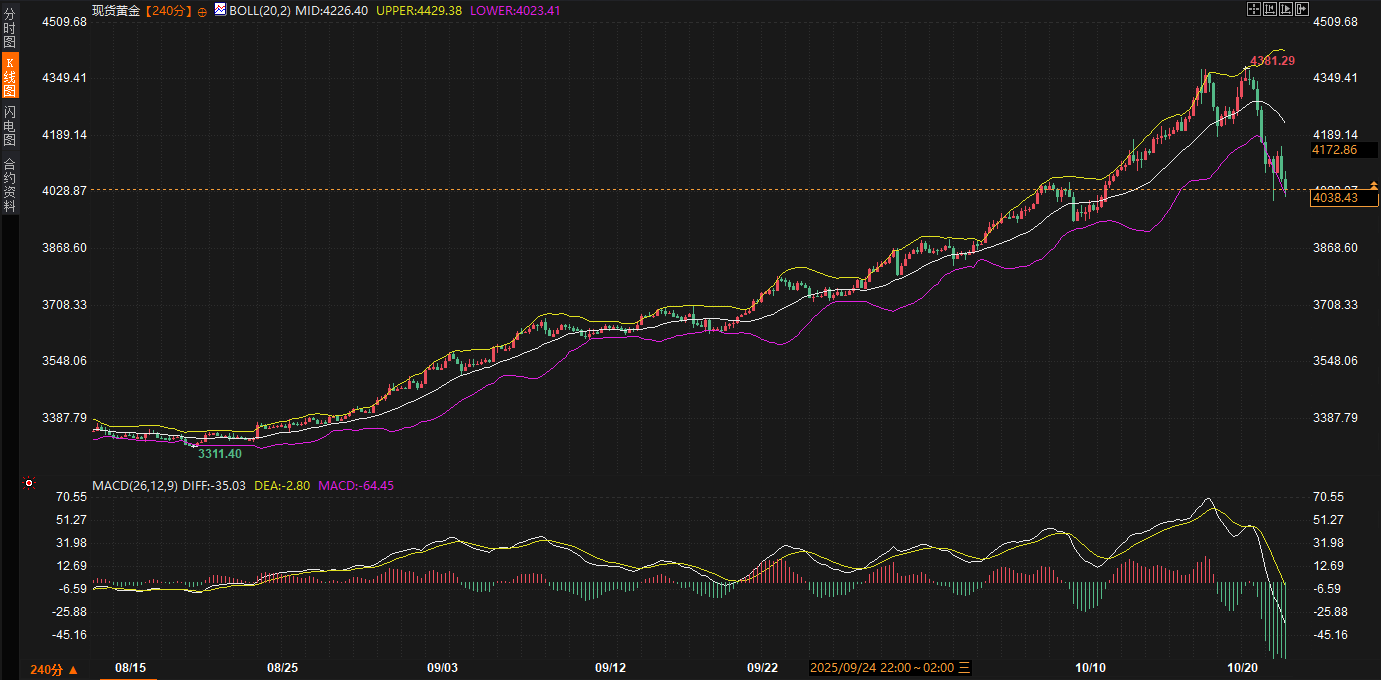The image size is (1381, 680).
Task: Click the current price tag 4038.43
Action: 1343,199
